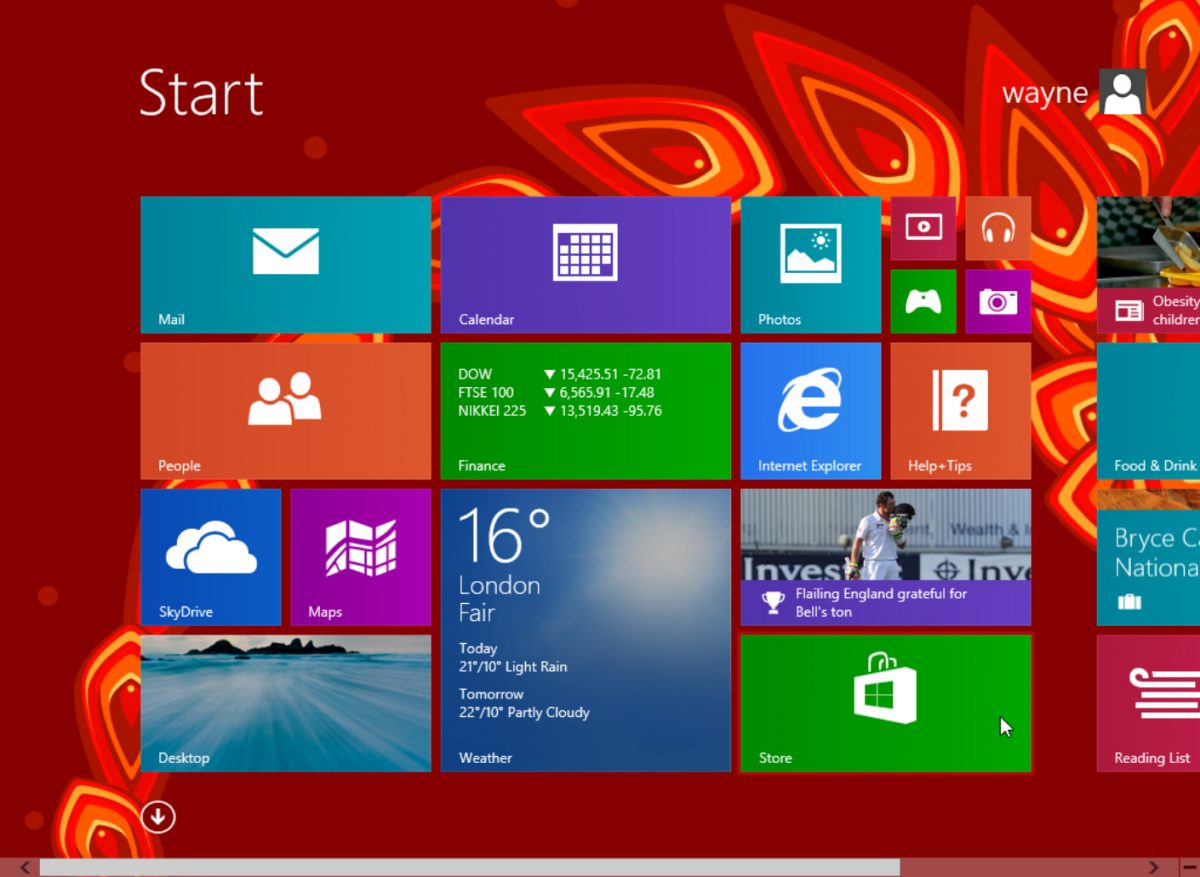Open the Desktop tile
Screen dimensions: 1200x877
(285, 703)
